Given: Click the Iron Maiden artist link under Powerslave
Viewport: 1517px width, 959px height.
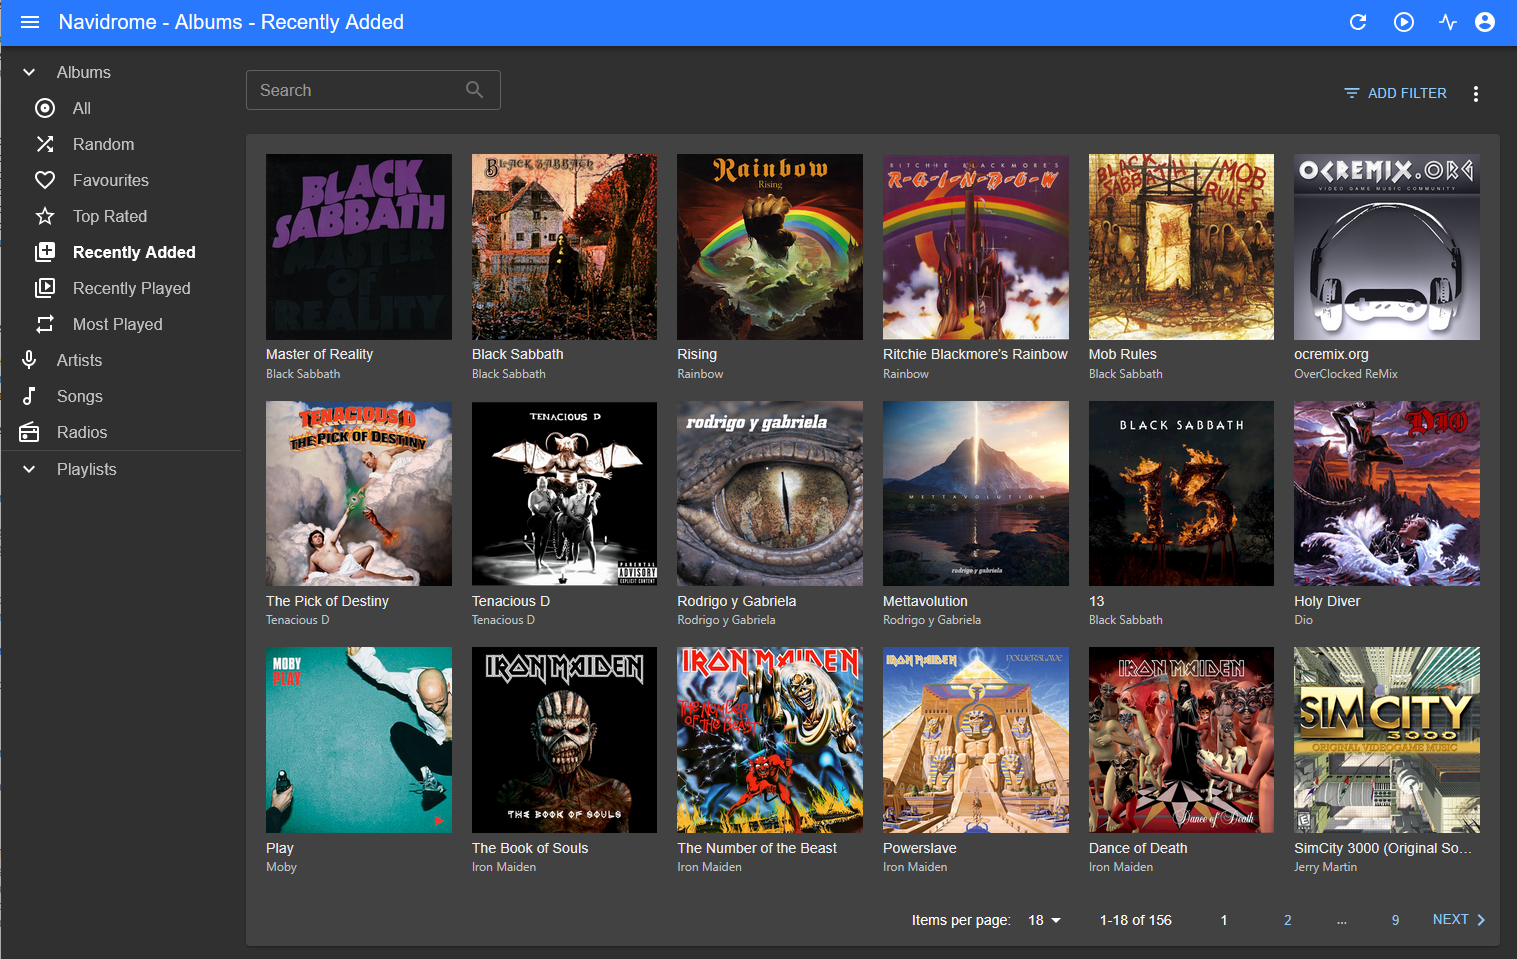Looking at the screenshot, I should click(914, 867).
